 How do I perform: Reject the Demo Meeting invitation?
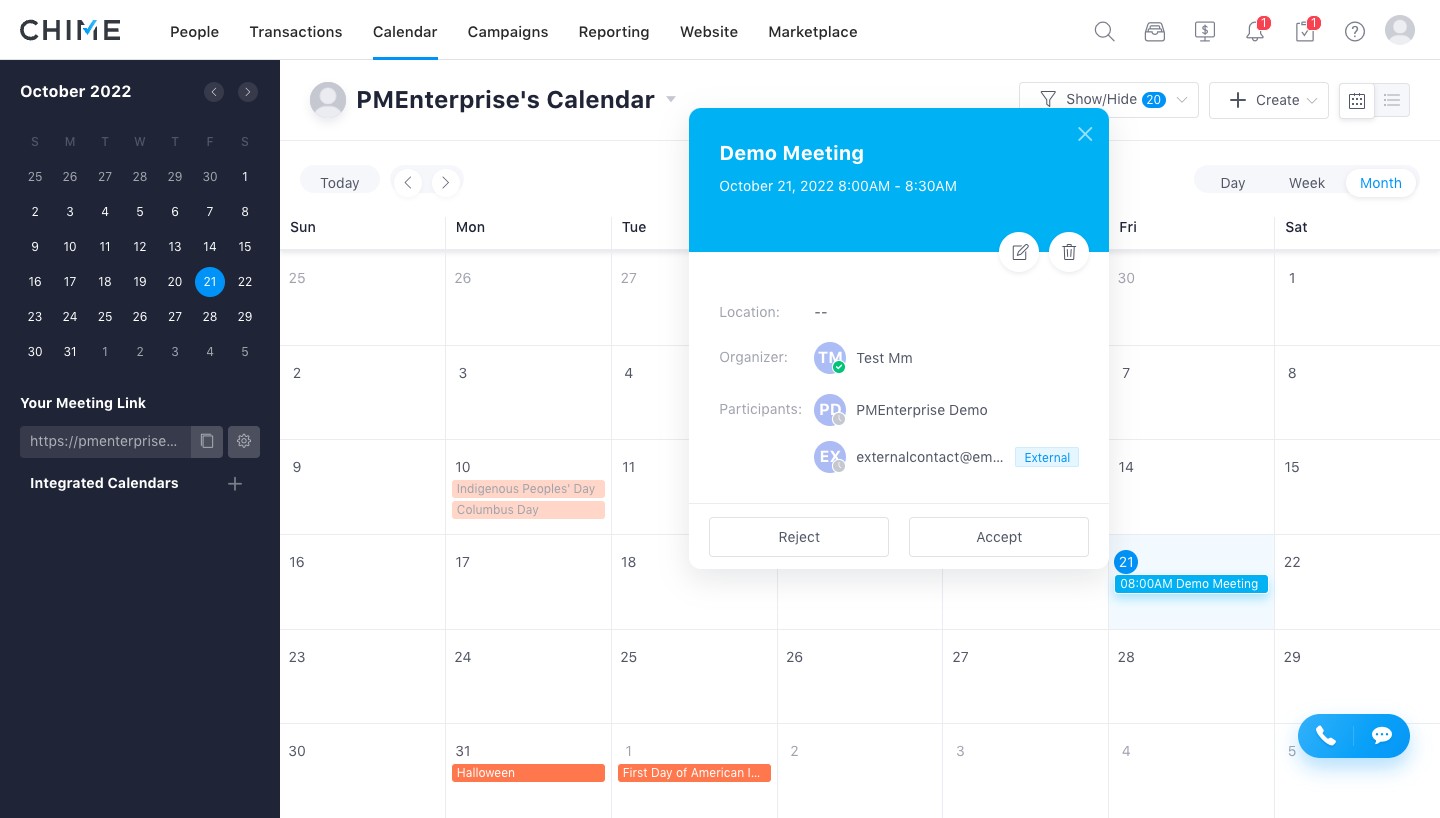799,537
